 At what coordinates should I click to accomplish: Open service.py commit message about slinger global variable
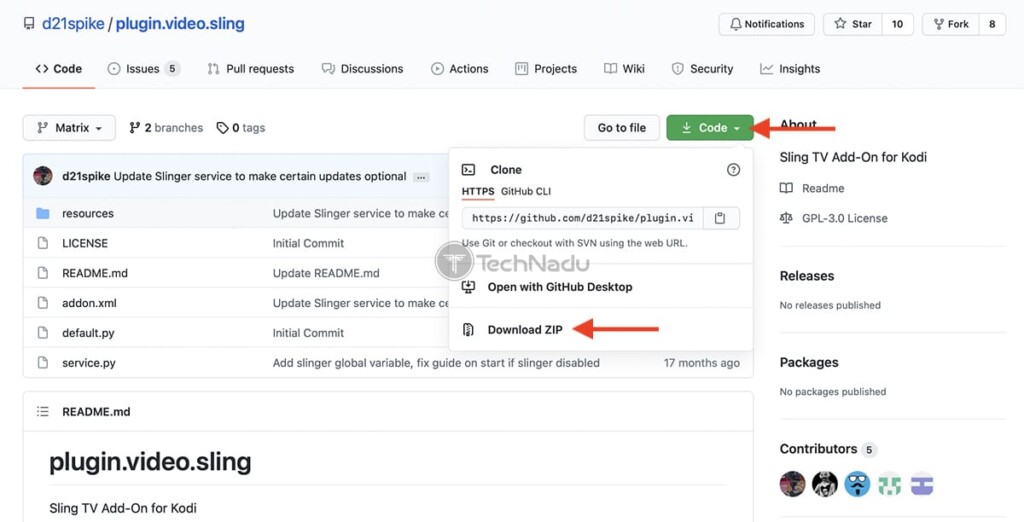[436, 363]
